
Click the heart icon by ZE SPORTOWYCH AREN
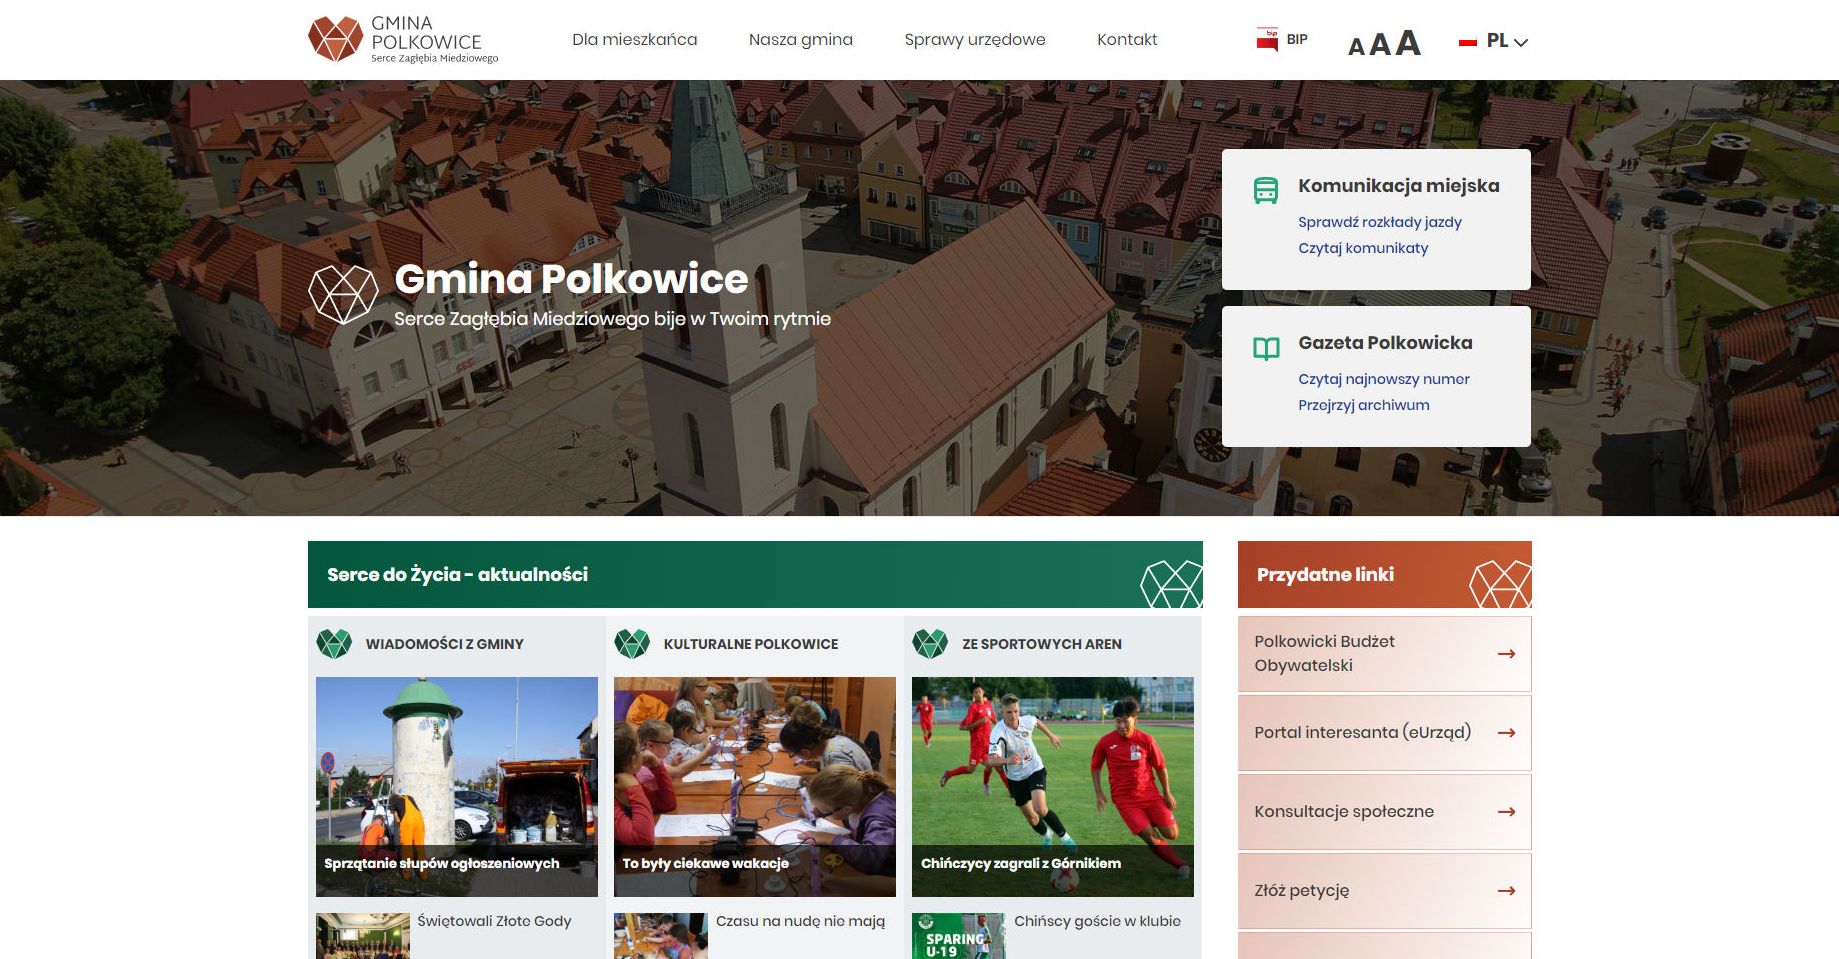point(929,644)
